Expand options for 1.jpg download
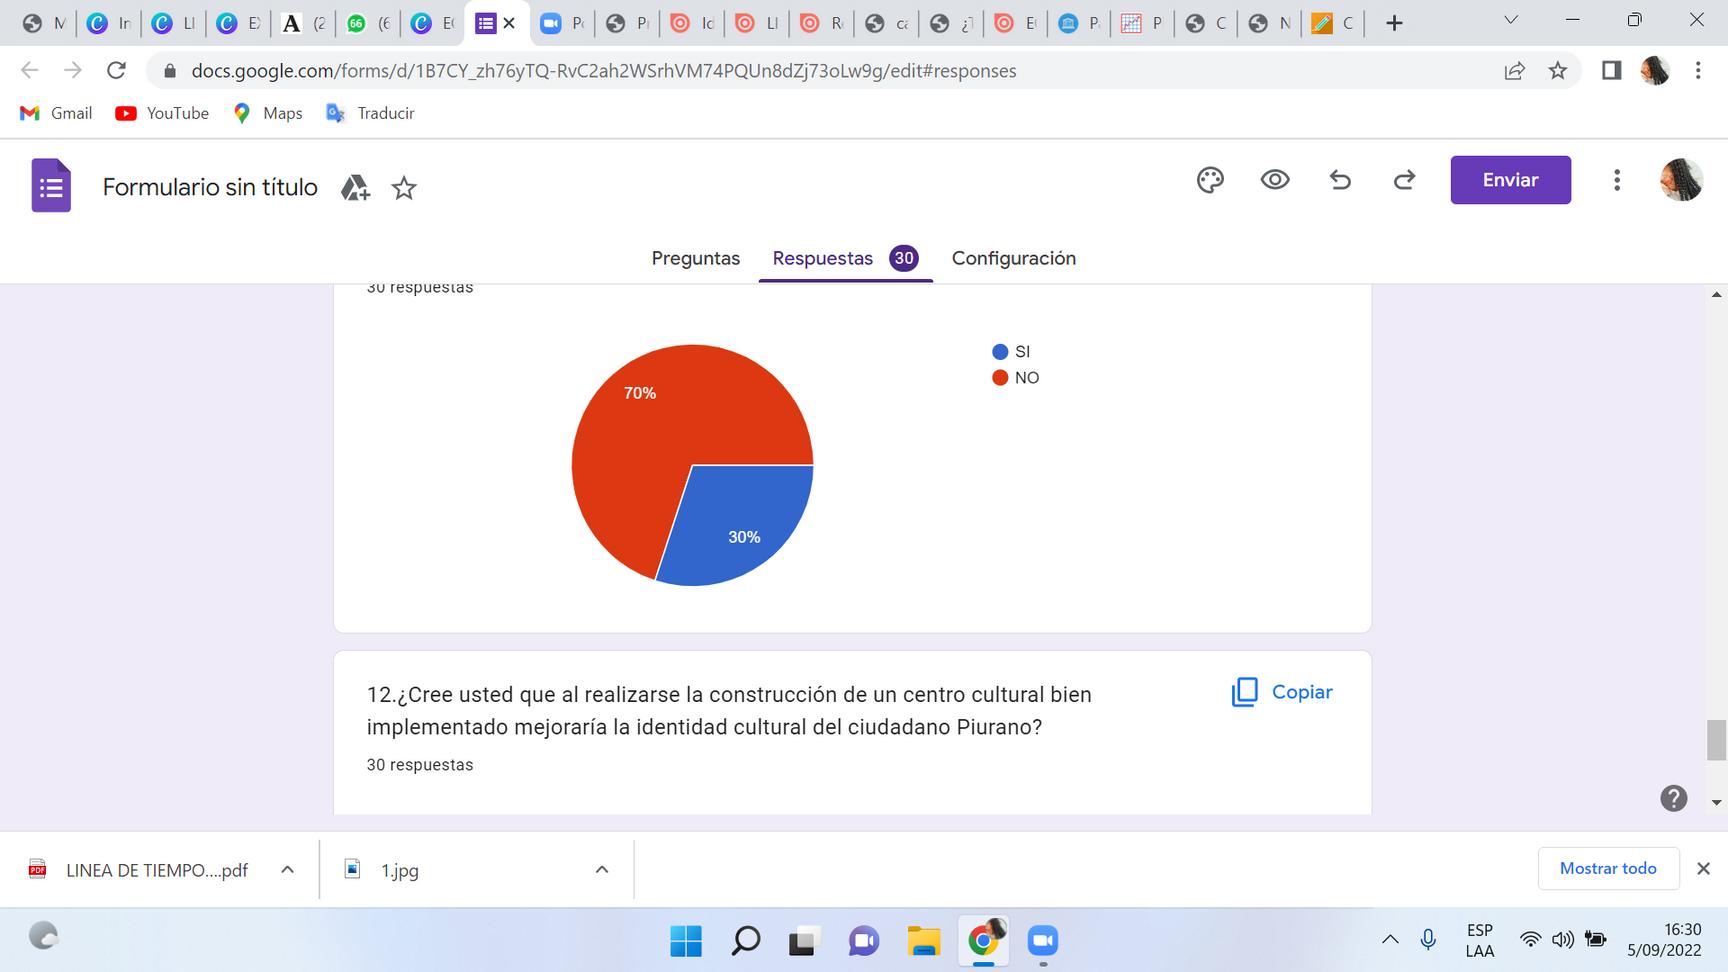 [602, 870]
